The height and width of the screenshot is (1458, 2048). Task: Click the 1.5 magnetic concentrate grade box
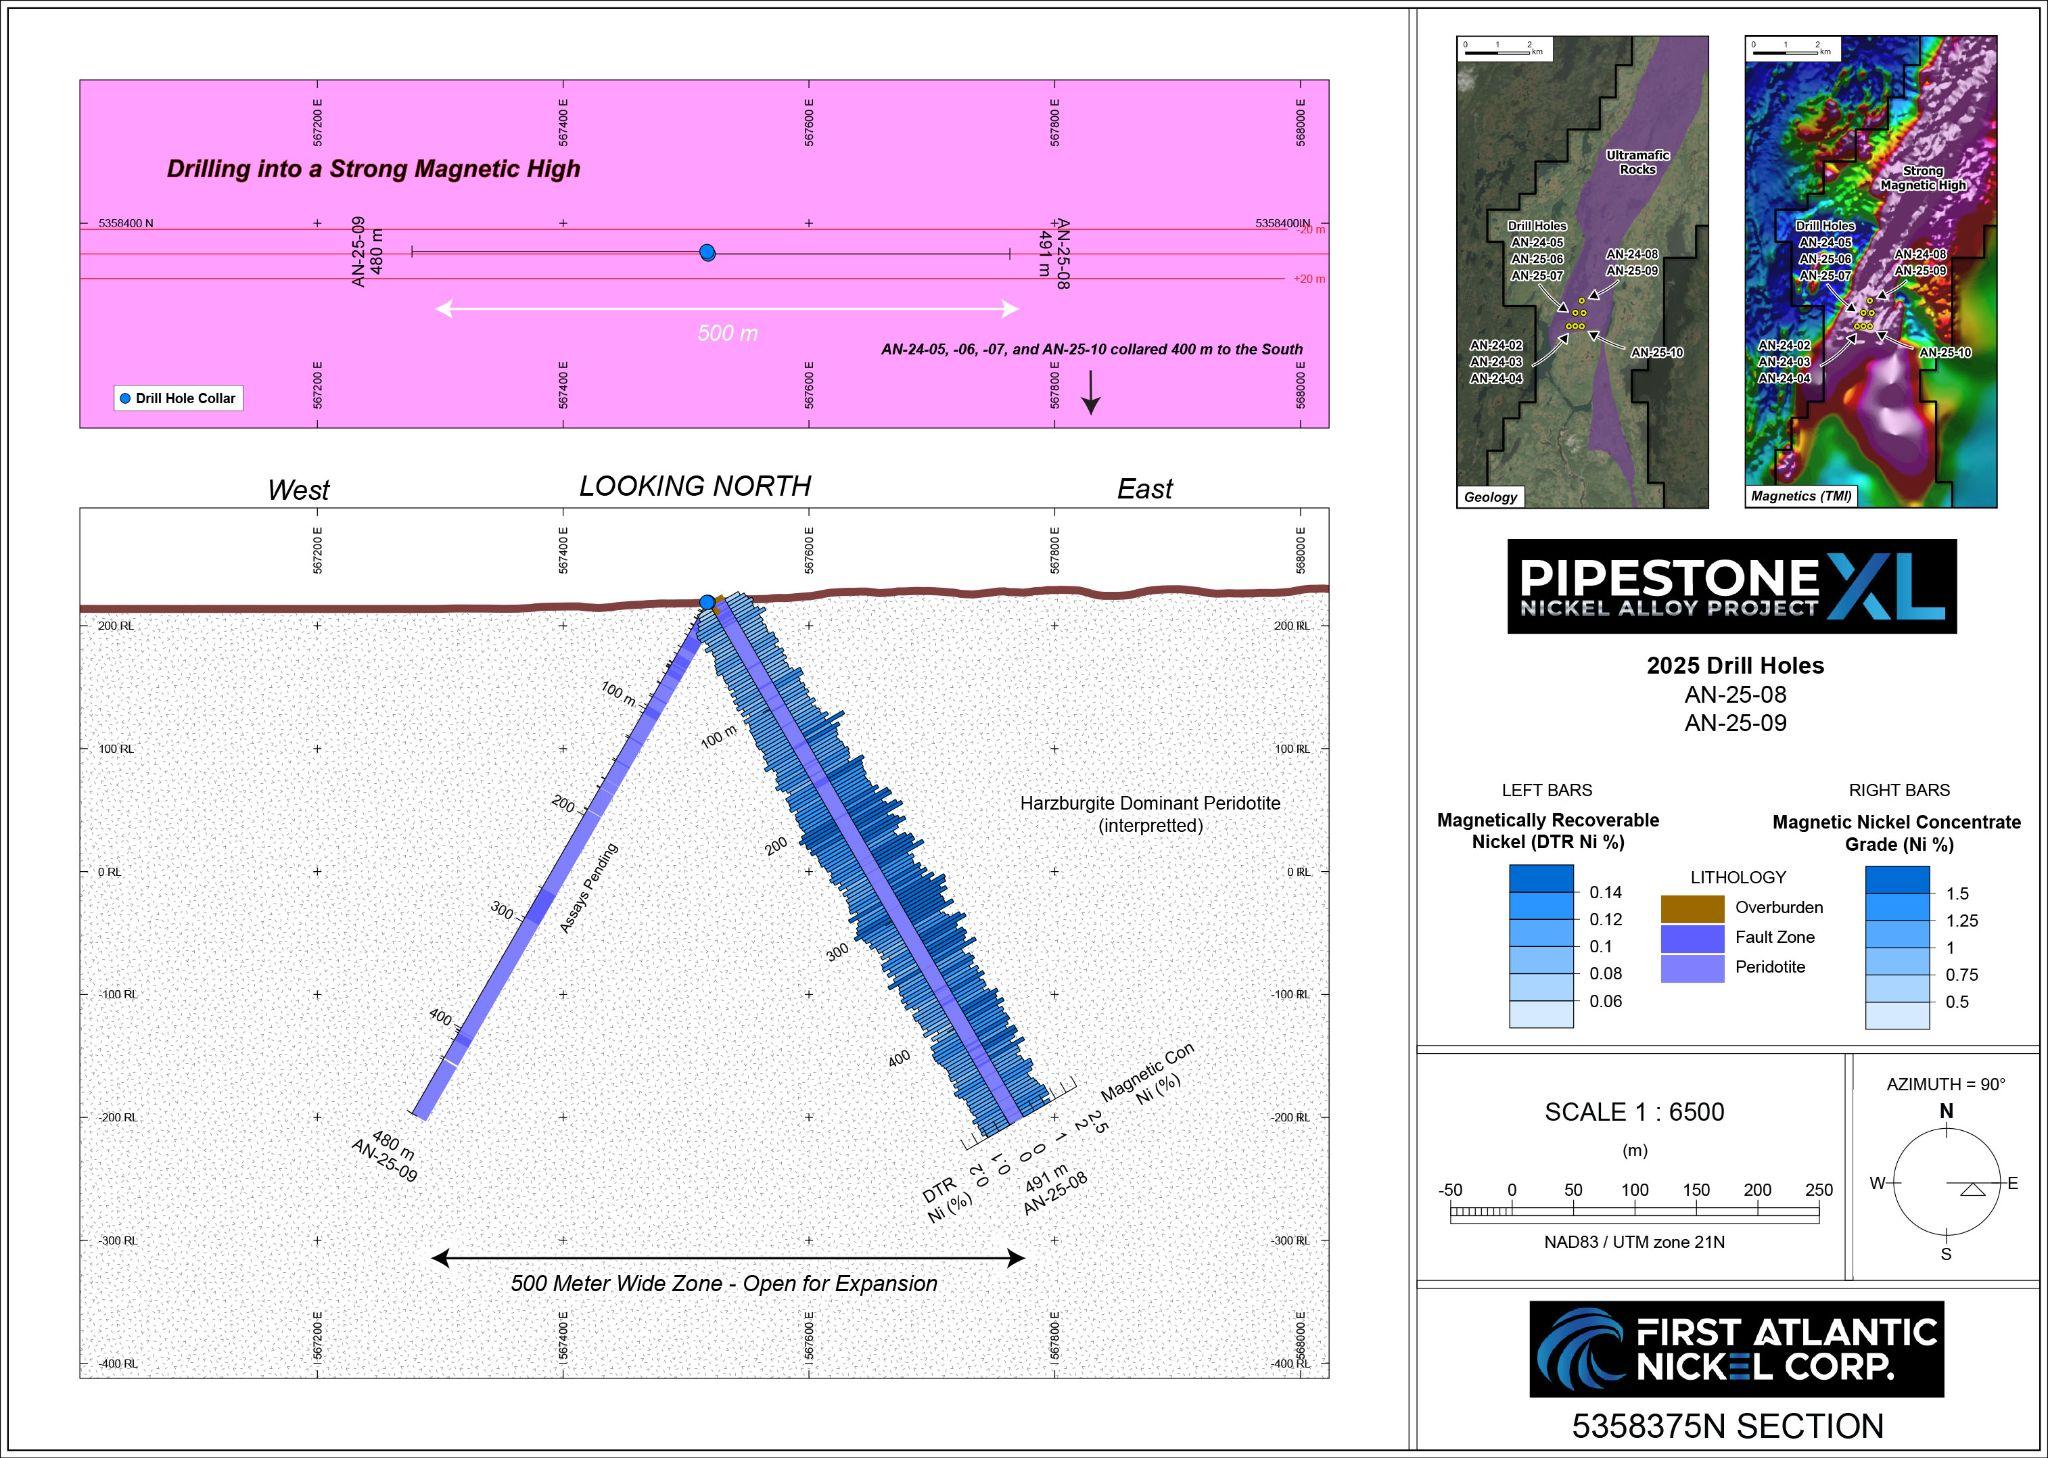[x=1896, y=881]
